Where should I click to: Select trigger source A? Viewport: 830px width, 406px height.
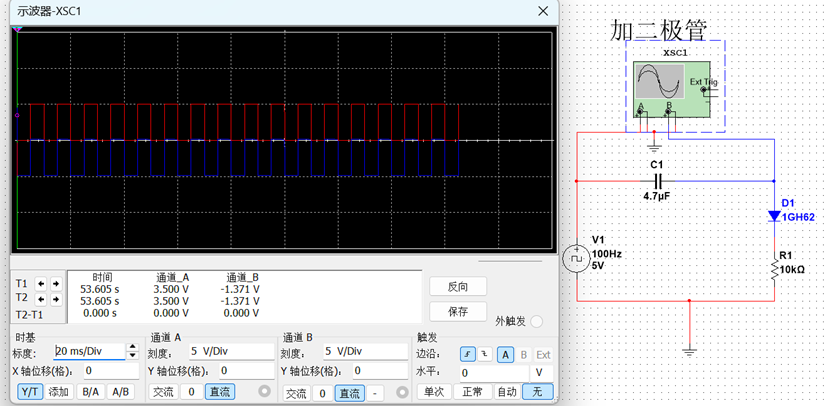506,355
